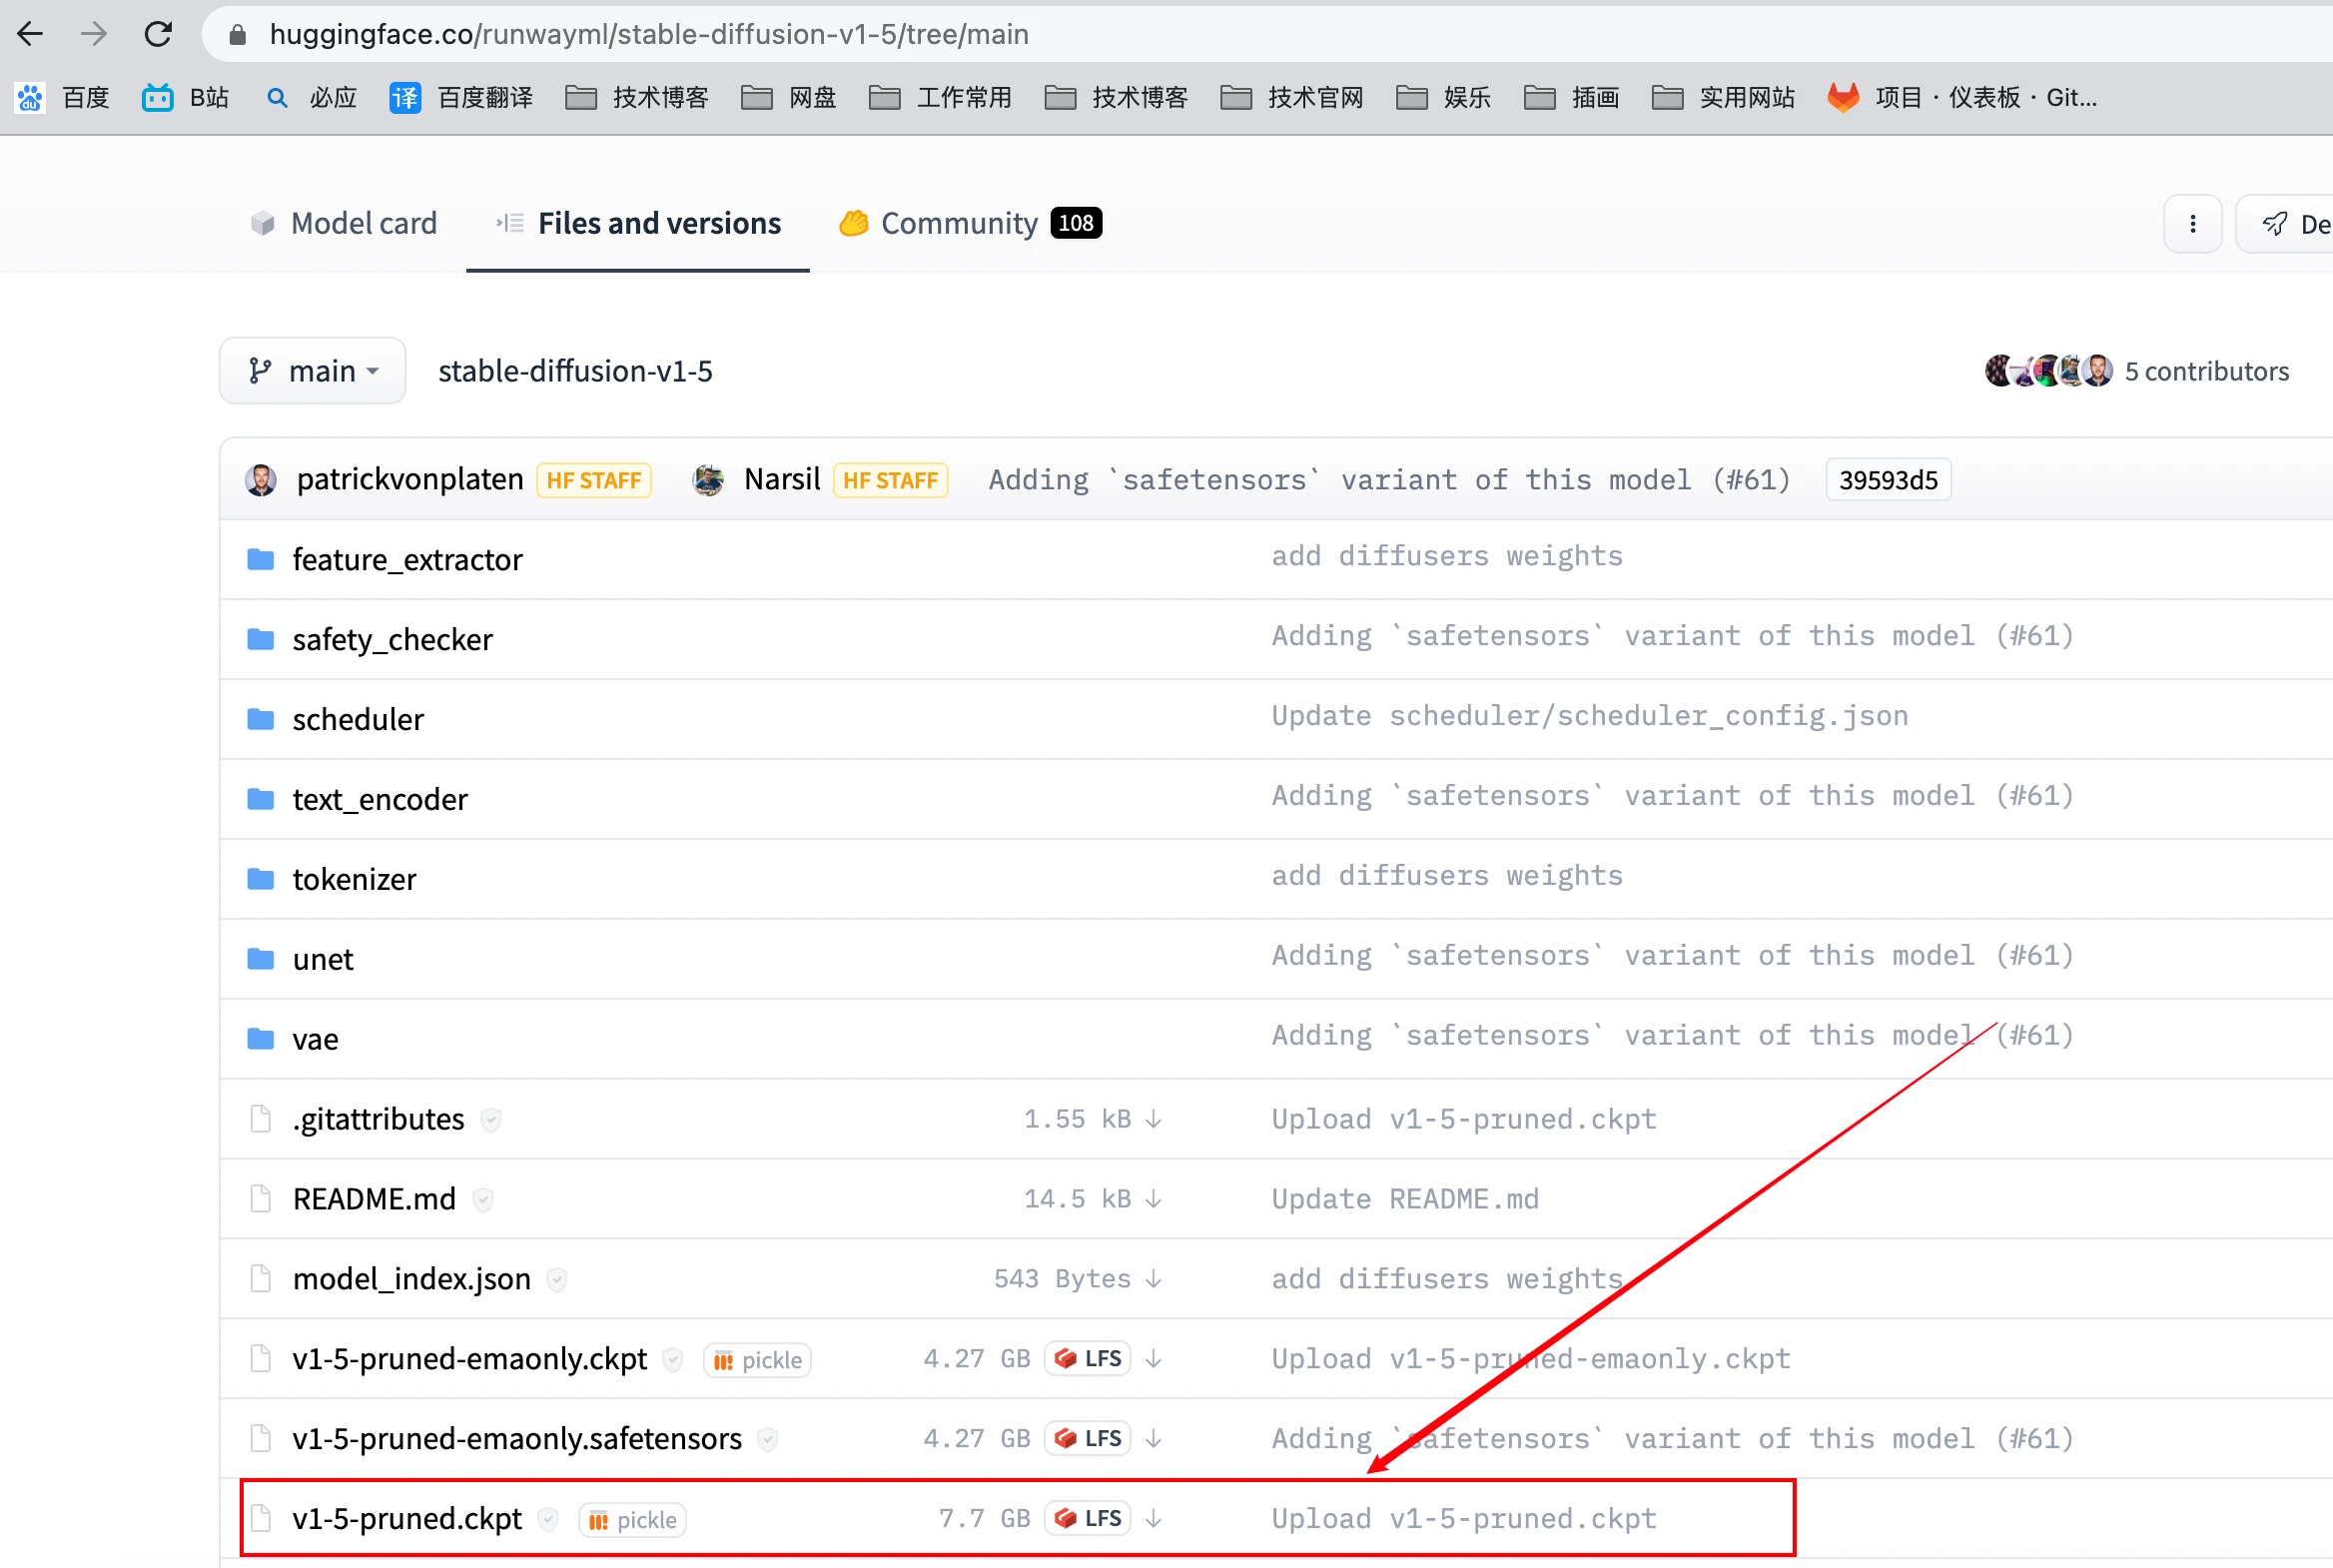Click the safety shield icon beside .gitattributes

coord(490,1119)
